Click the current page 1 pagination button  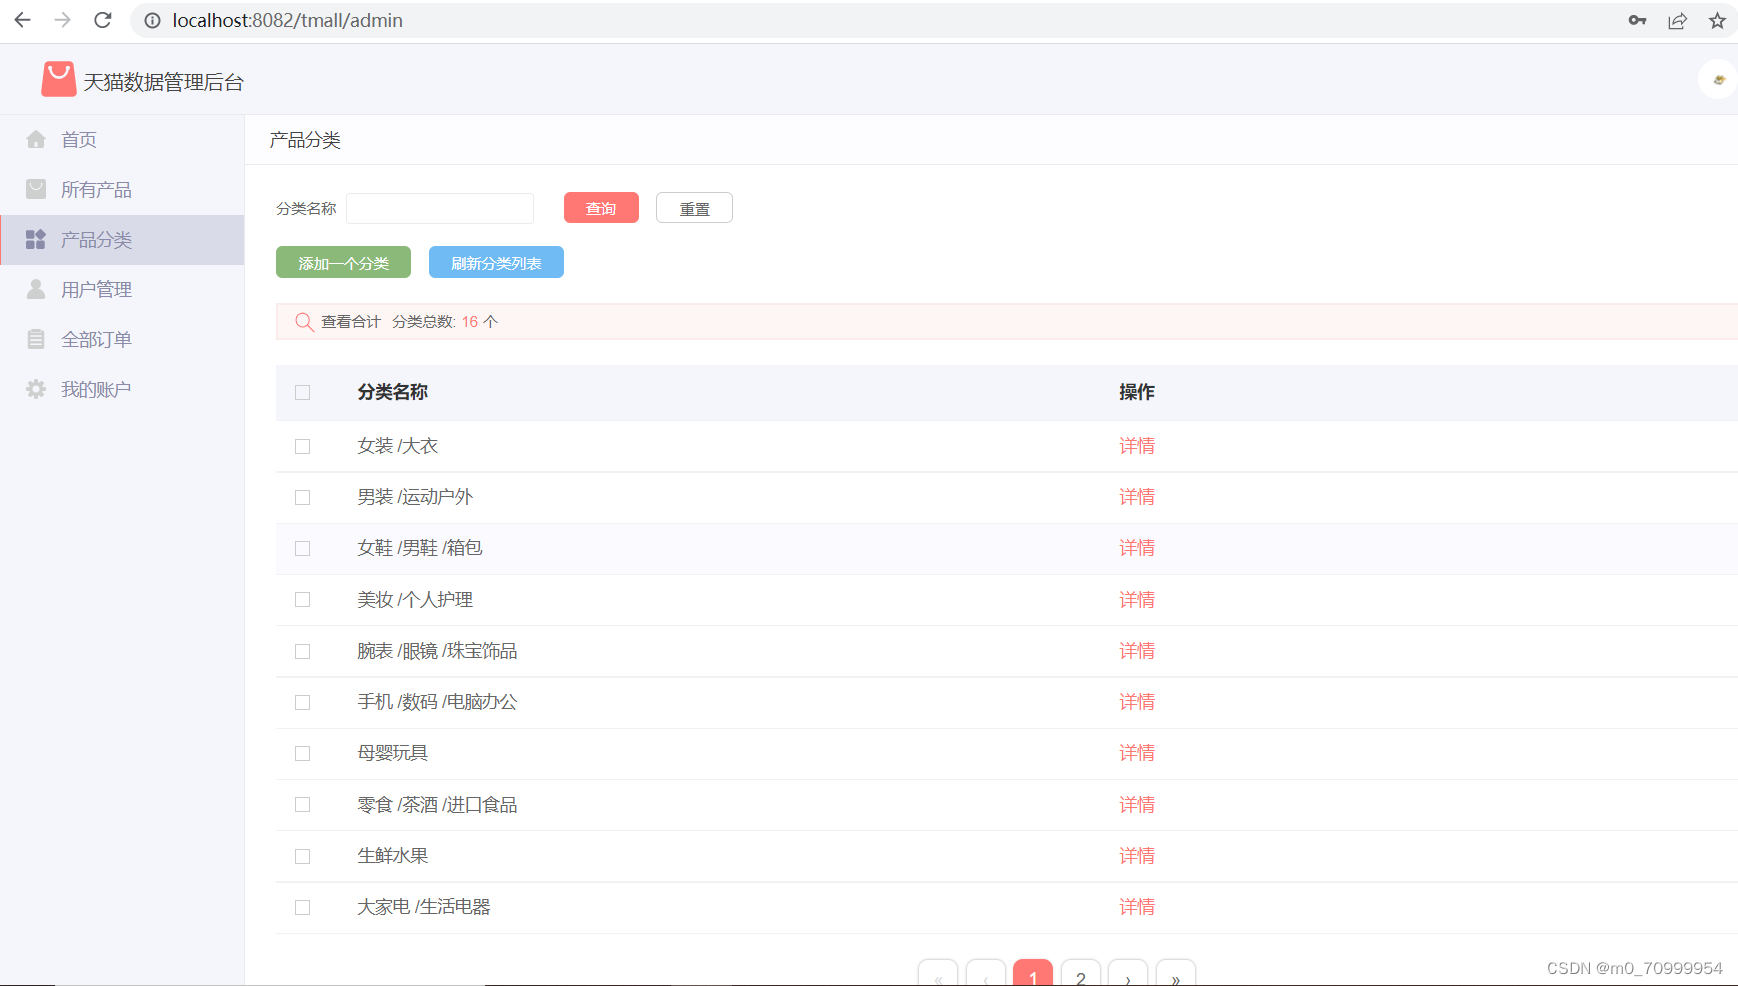[1033, 973]
